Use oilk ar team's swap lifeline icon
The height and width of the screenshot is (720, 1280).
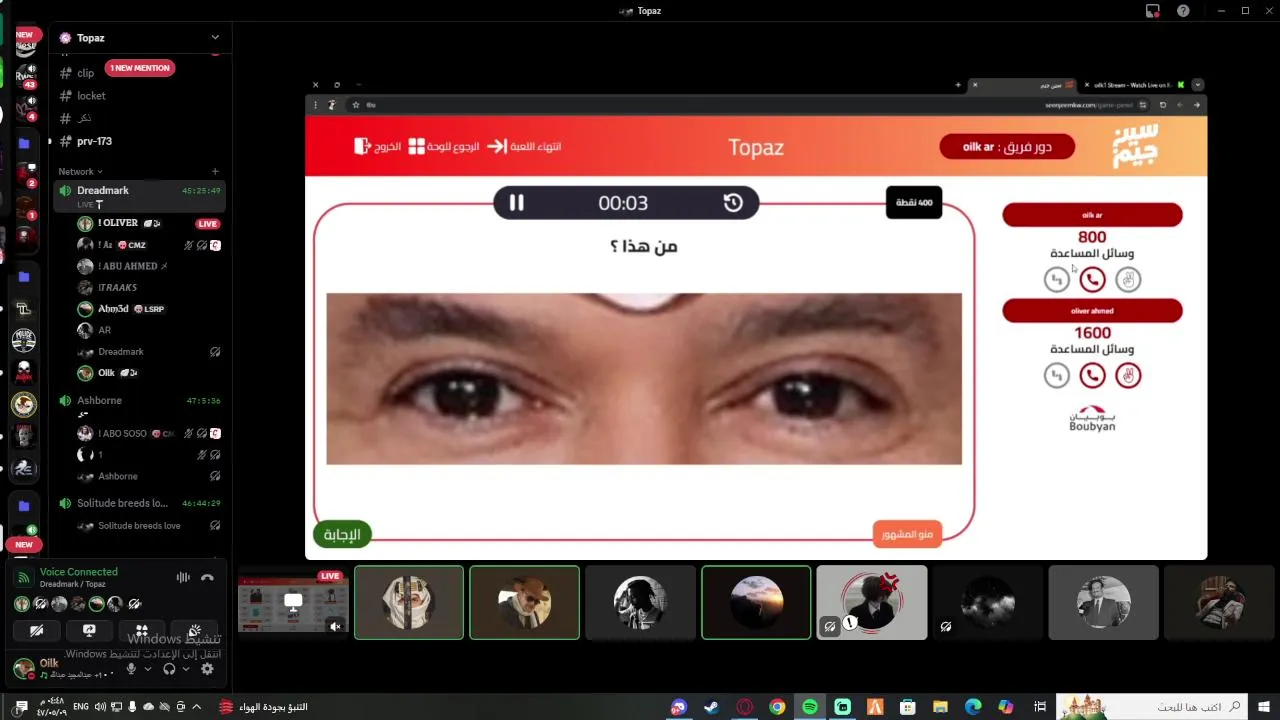click(1056, 280)
